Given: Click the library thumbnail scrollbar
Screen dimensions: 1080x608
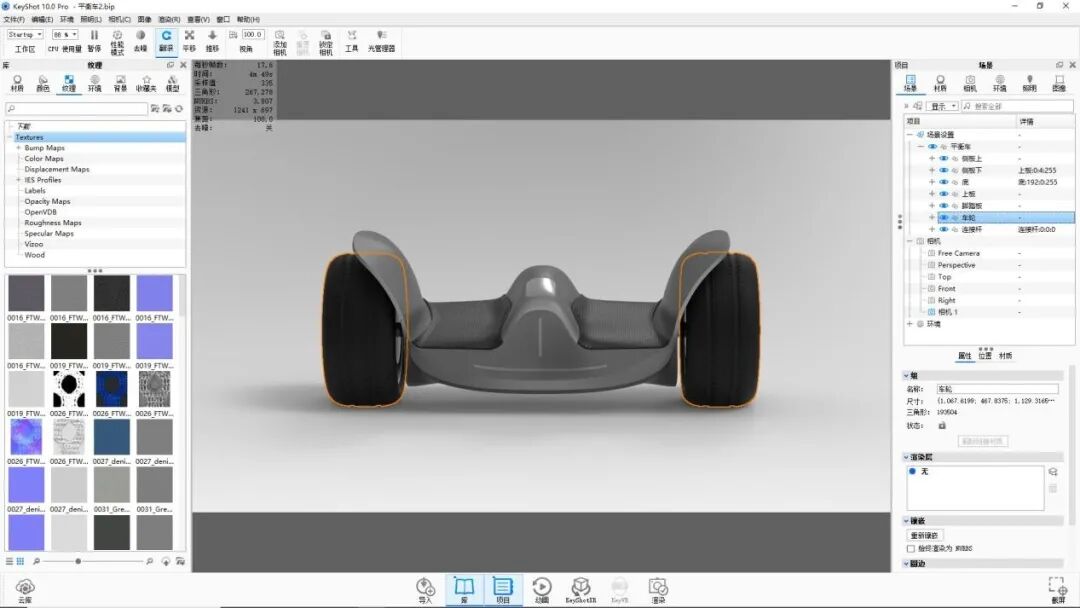Looking at the screenshot, I should click(182, 296).
